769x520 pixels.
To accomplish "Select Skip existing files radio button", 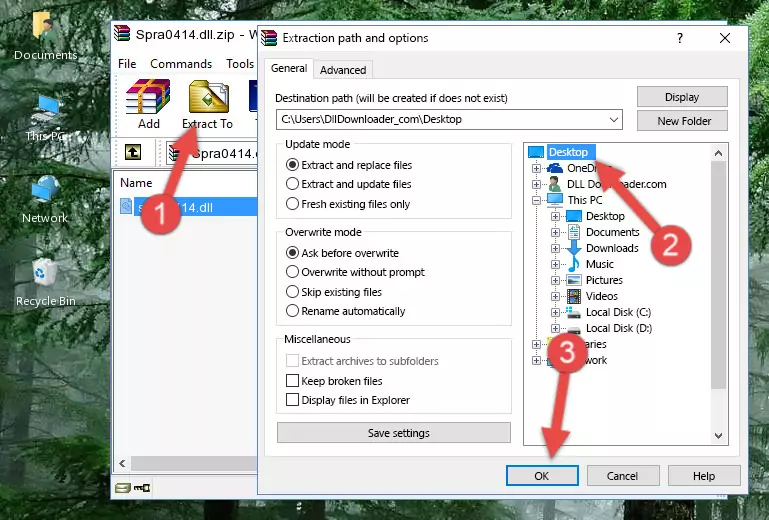I will point(292,291).
